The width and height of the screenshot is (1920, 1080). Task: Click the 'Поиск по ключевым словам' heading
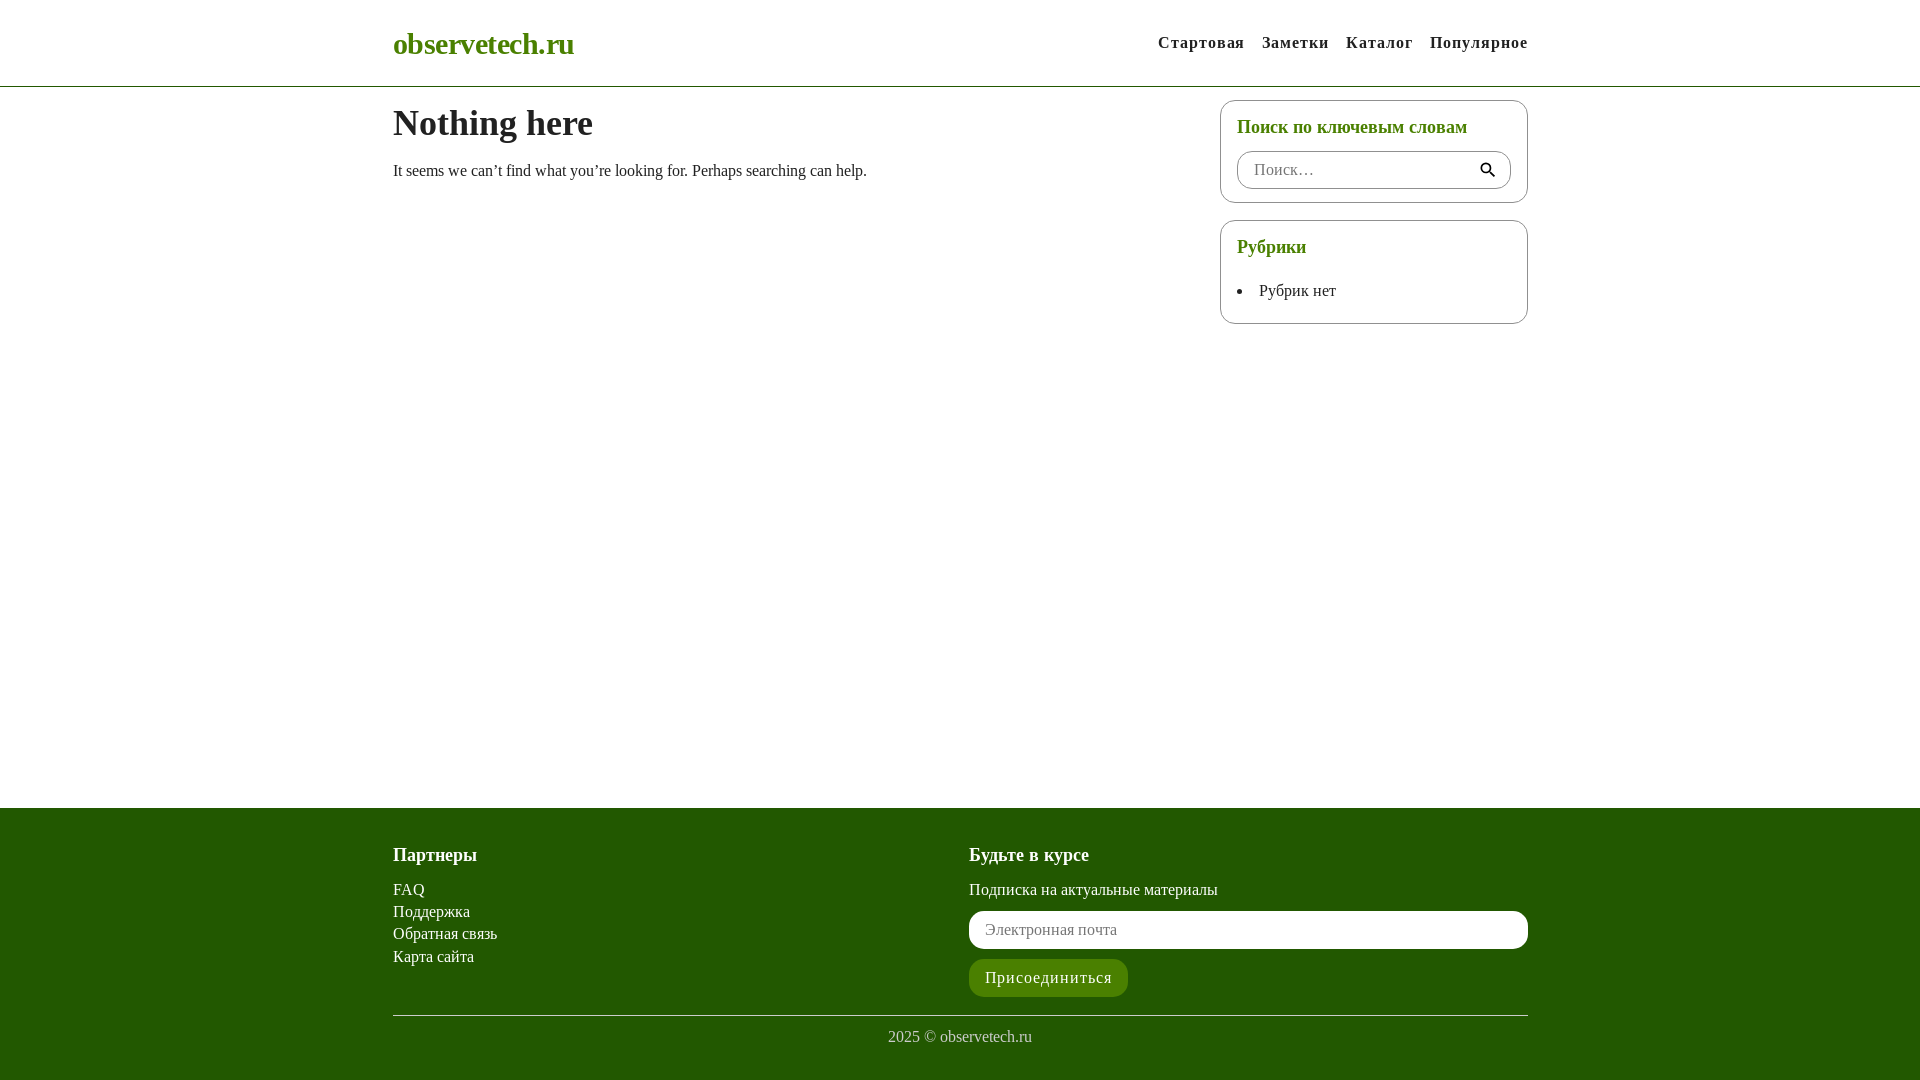click(1352, 127)
